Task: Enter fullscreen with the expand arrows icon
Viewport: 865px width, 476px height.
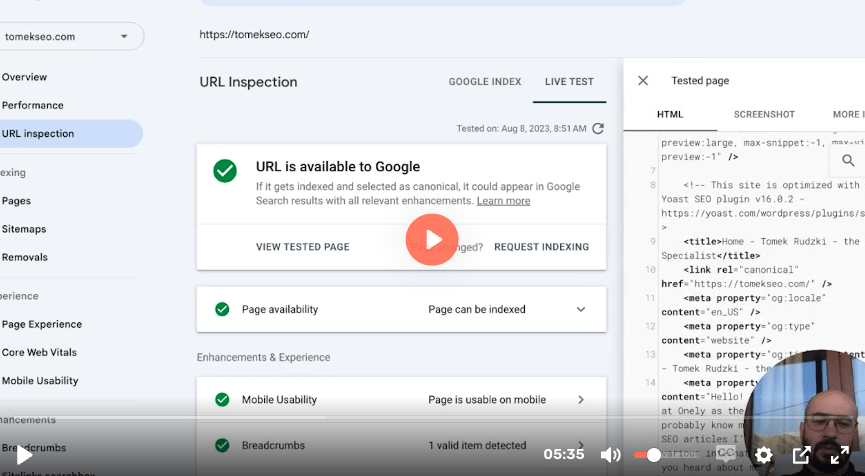Action: [x=840, y=455]
